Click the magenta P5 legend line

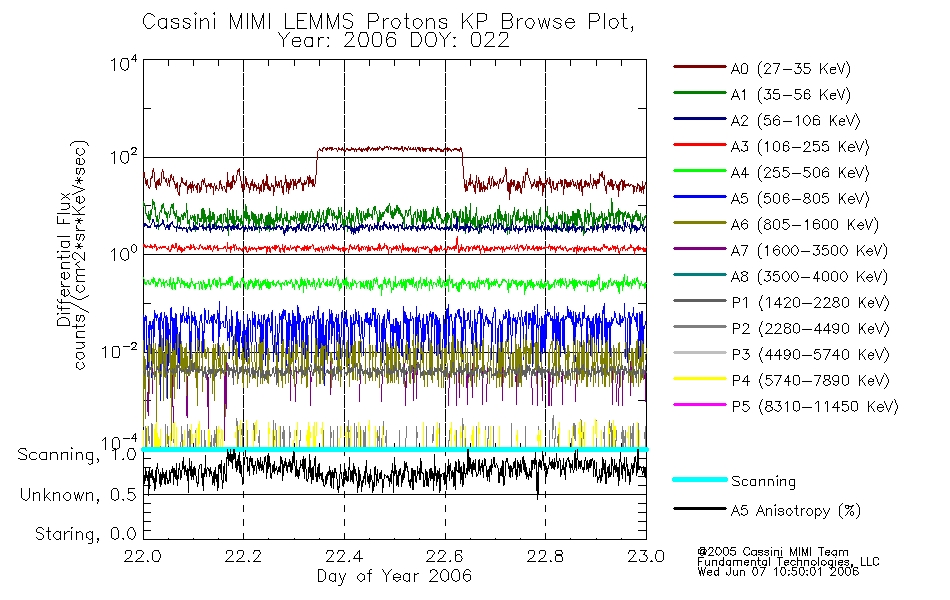700,404
